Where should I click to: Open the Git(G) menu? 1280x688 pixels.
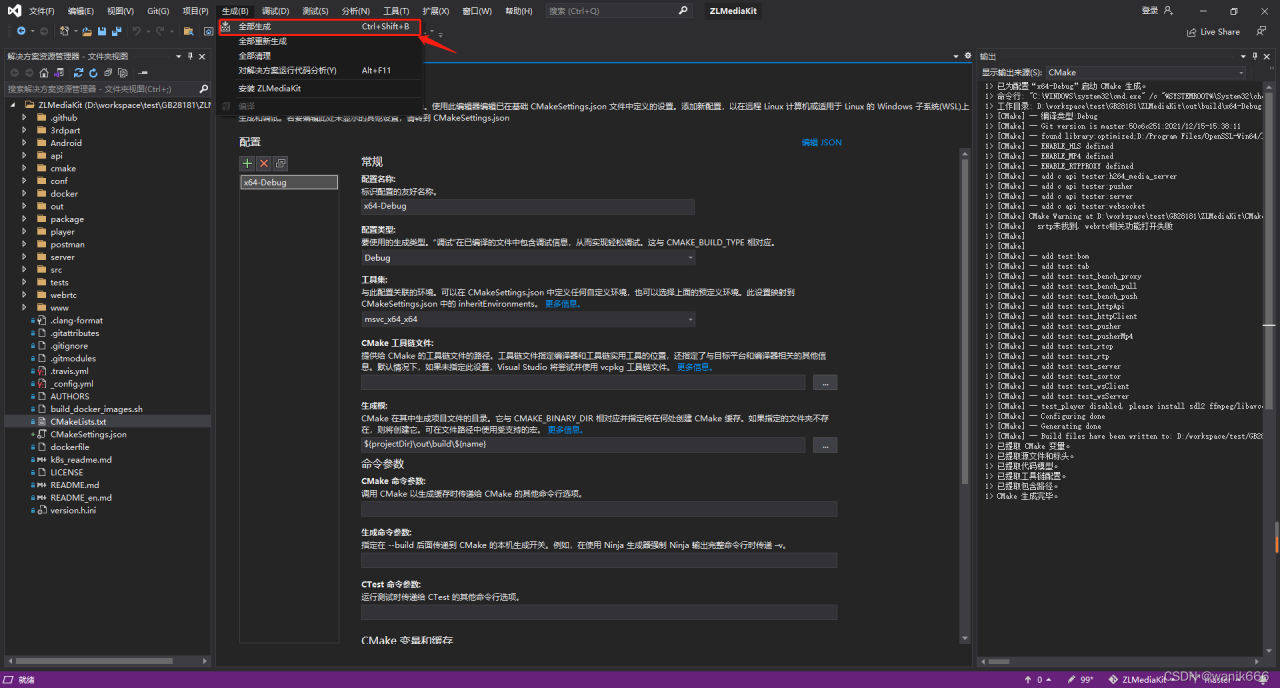coord(158,11)
